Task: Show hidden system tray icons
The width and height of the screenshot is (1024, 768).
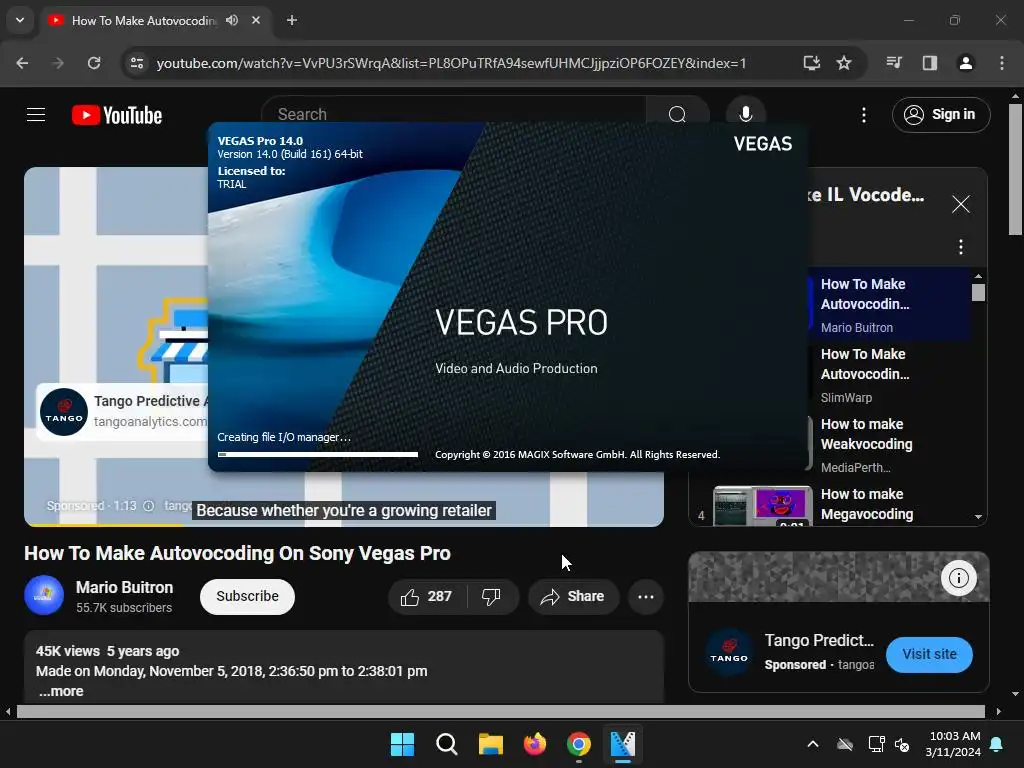Action: pos(813,744)
